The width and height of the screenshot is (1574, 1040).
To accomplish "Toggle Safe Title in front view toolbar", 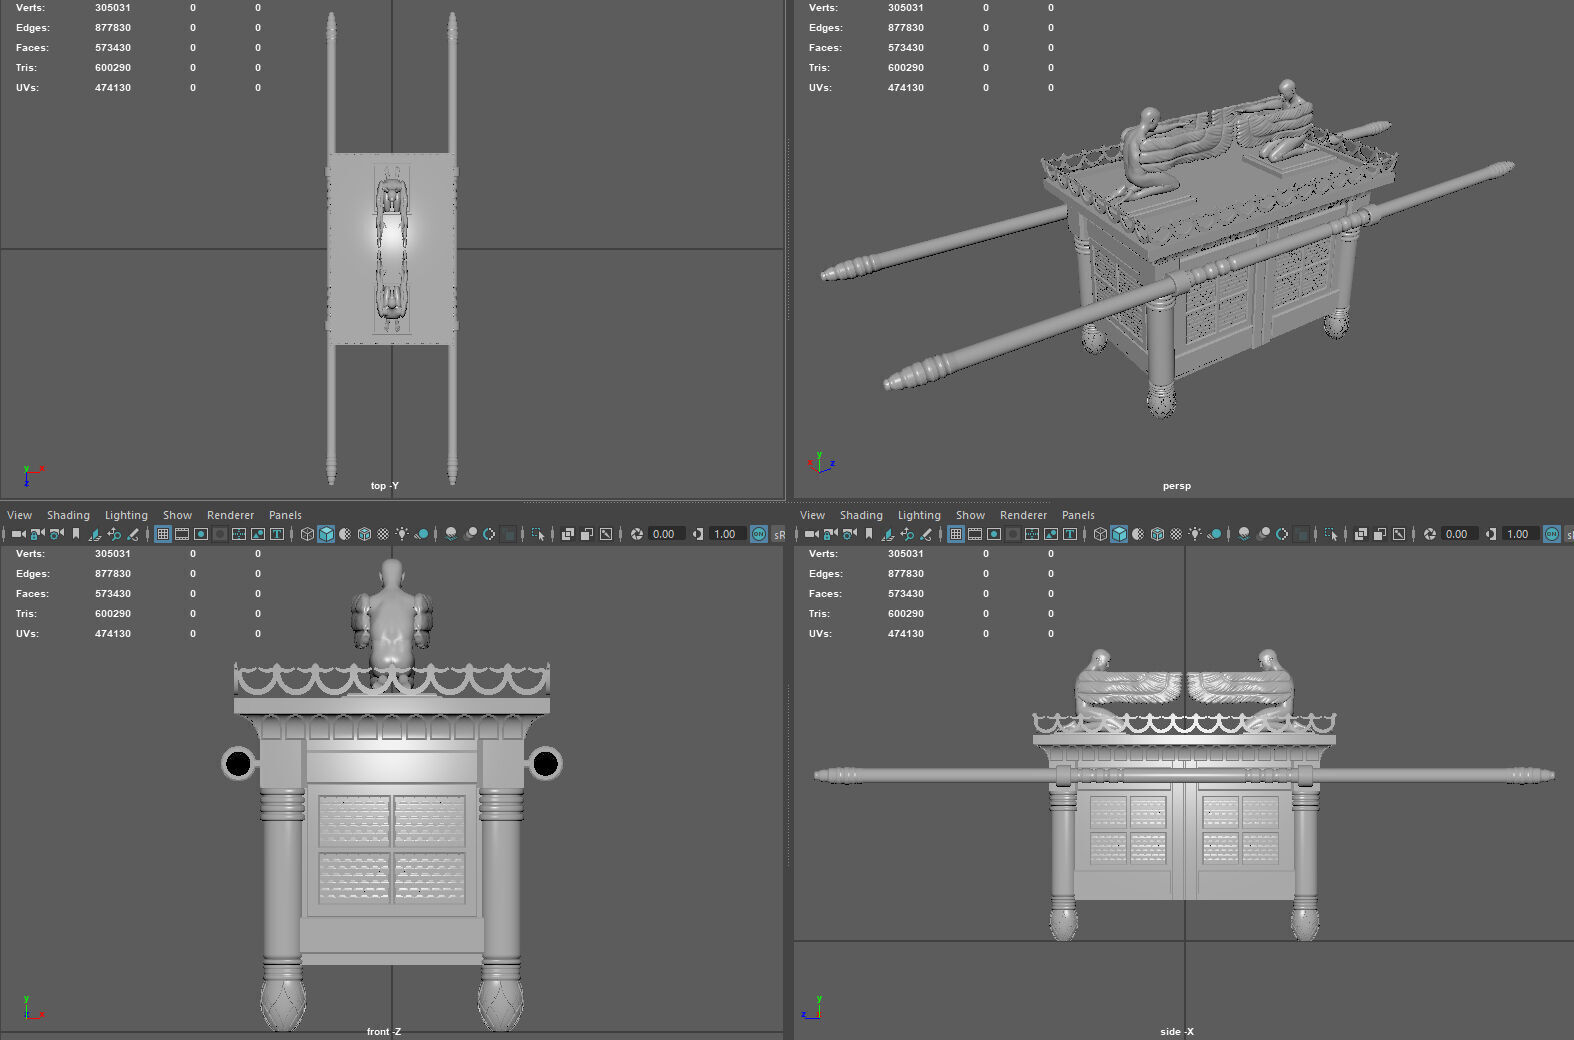I will 277,534.
